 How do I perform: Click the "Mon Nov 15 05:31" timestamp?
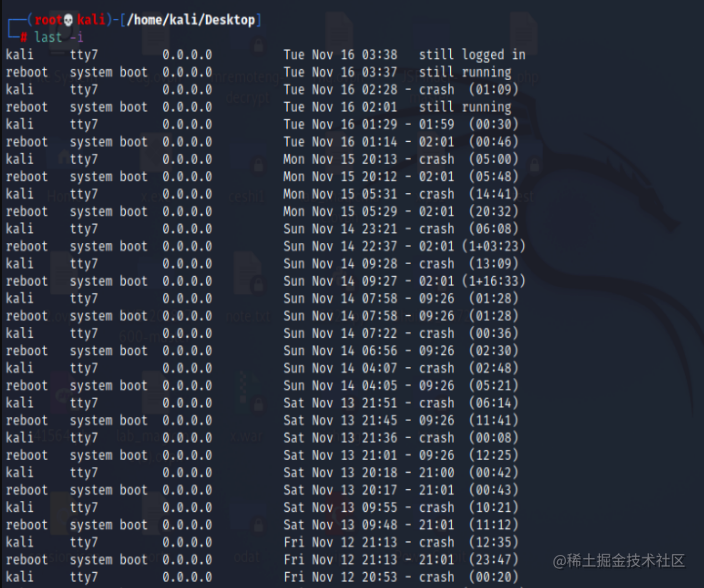point(340,194)
